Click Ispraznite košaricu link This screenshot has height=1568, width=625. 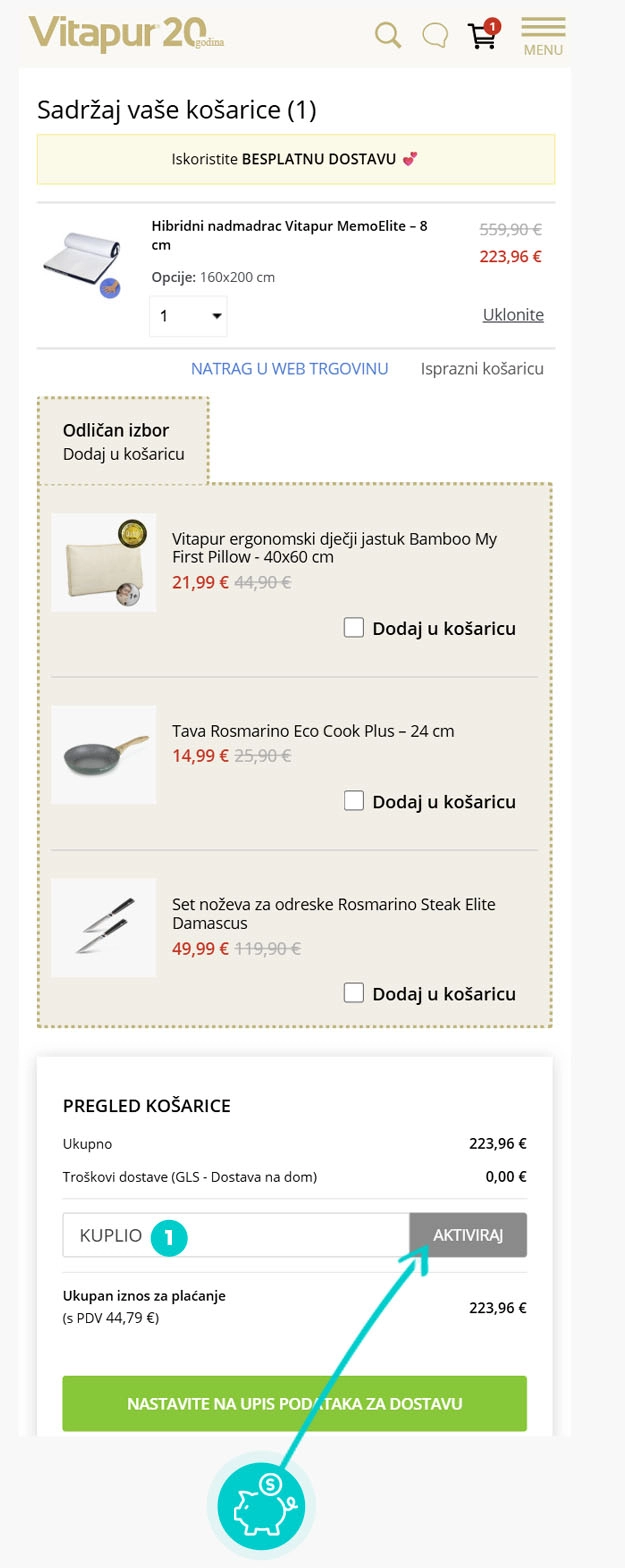click(x=482, y=369)
